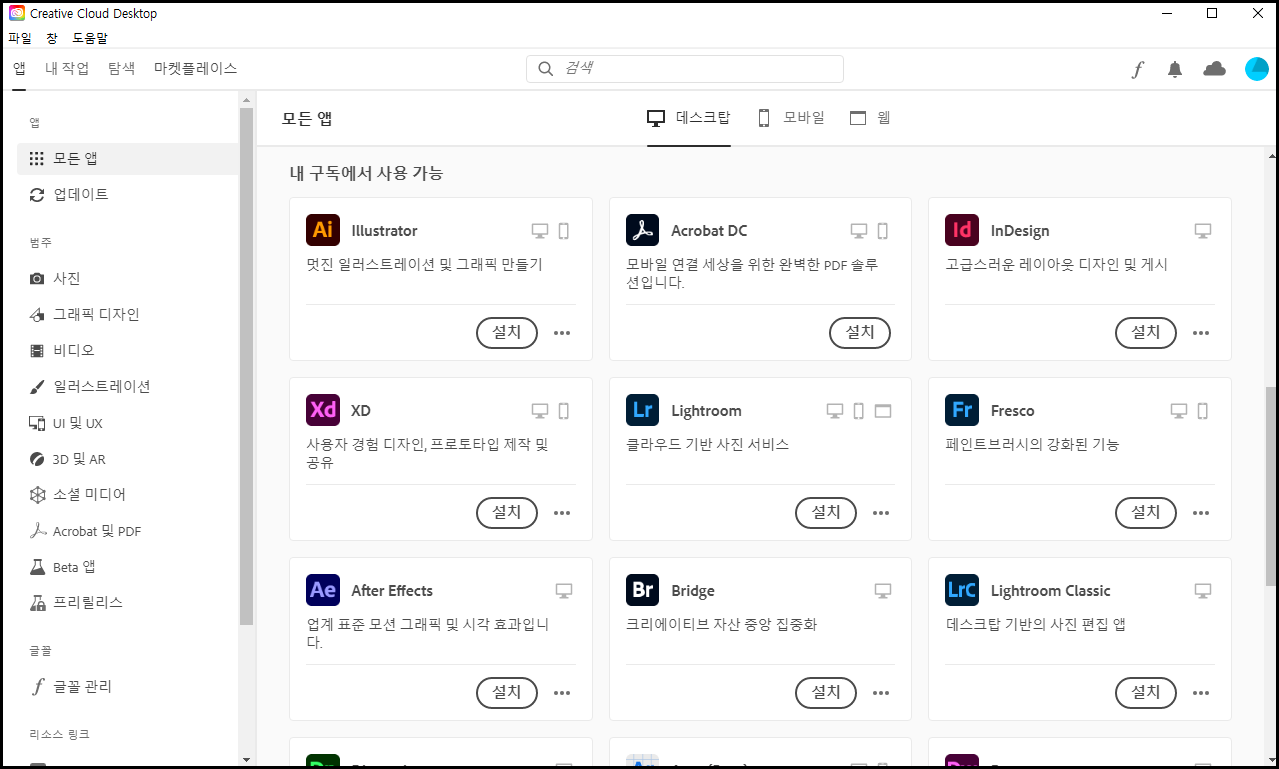
Task: Click the search magnifier icon
Action: pyautogui.click(x=546, y=69)
